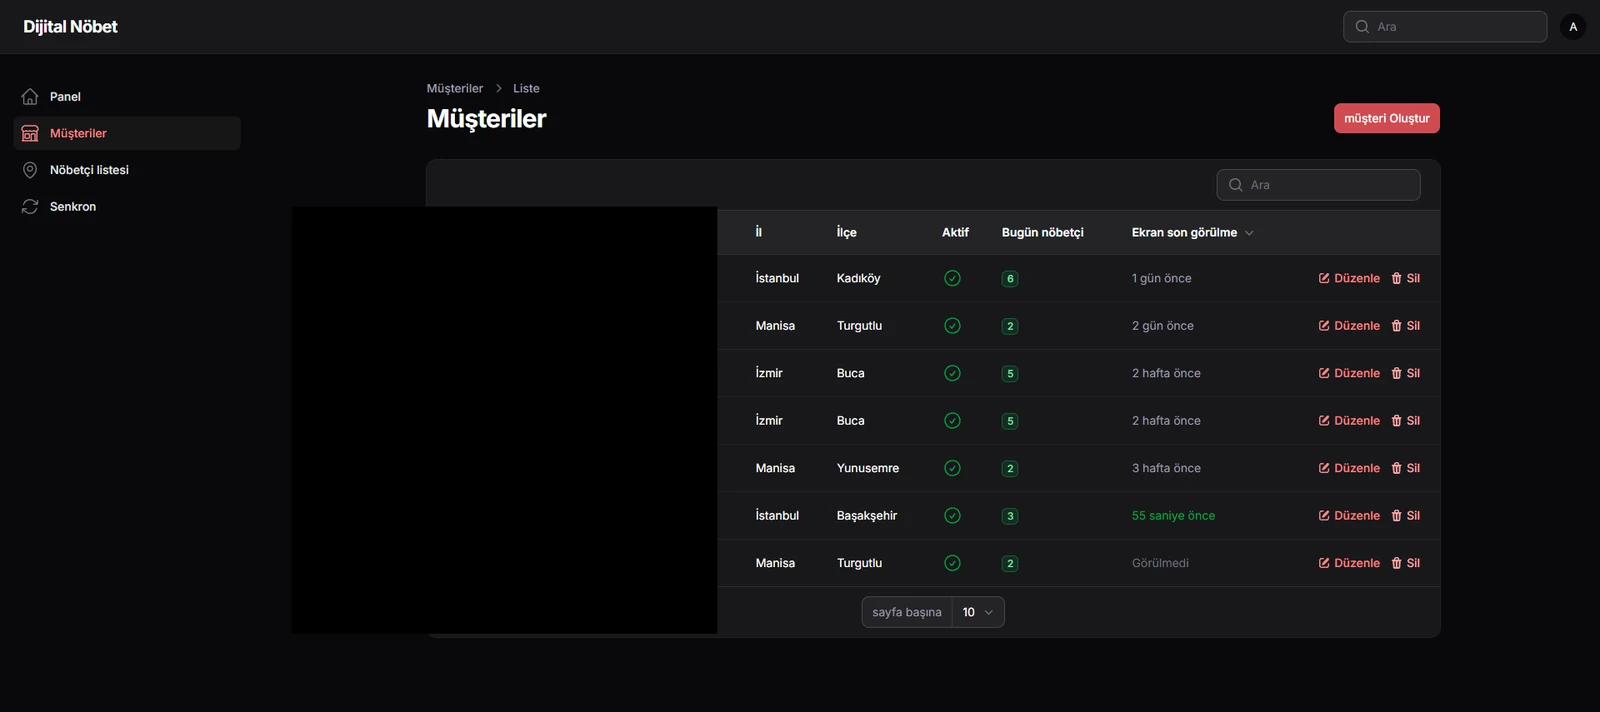Click the Başakşehir district cell
The height and width of the screenshot is (712, 1600).
867,516
